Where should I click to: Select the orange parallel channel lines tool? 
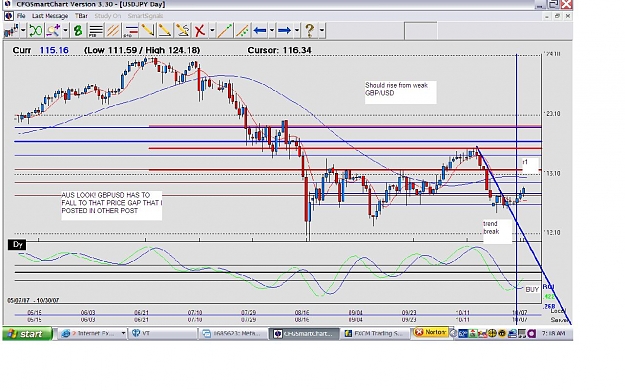(x=113, y=30)
